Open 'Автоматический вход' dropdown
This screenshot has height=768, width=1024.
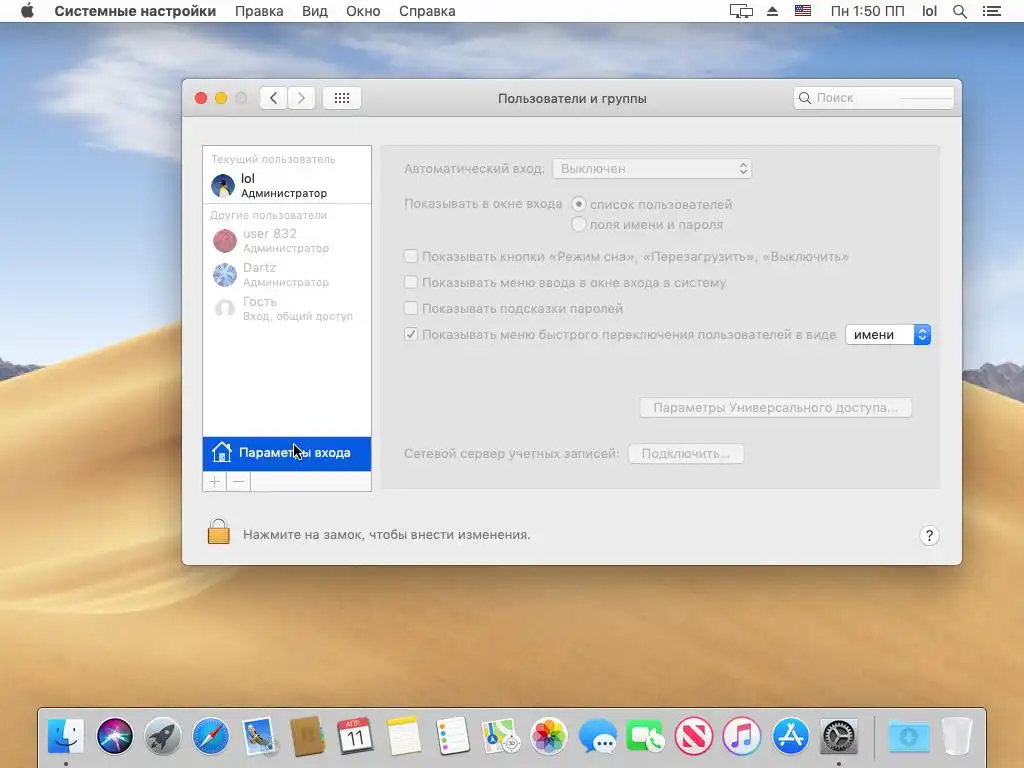click(x=652, y=168)
